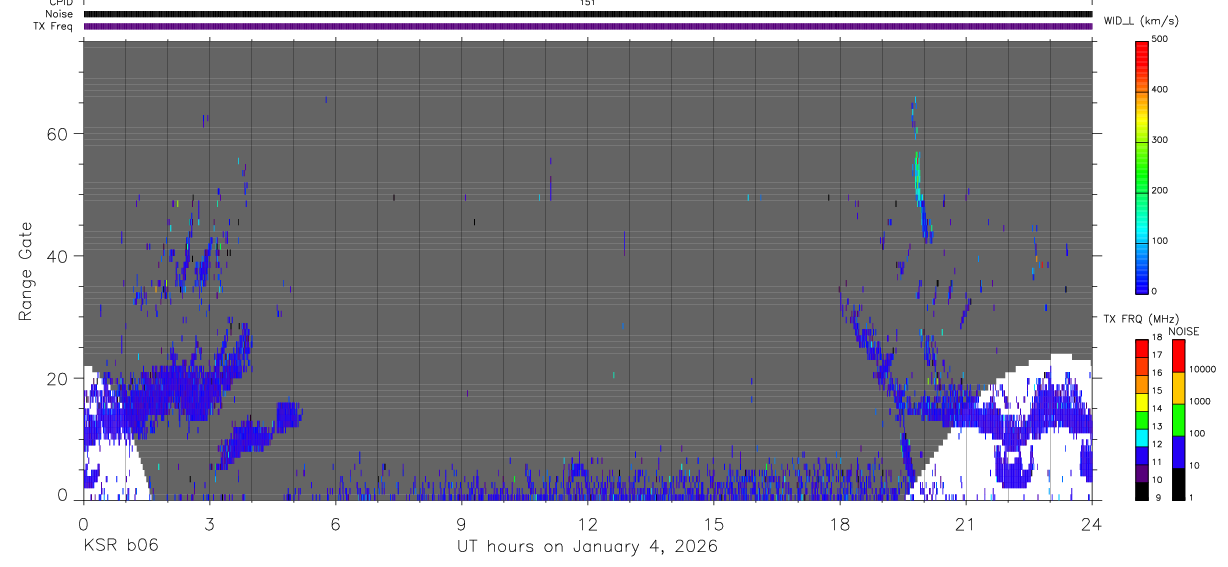Click the red segment of the TX FRQ legend
The width and height of the screenshot is (1228, 567).
coord(1141,348)
